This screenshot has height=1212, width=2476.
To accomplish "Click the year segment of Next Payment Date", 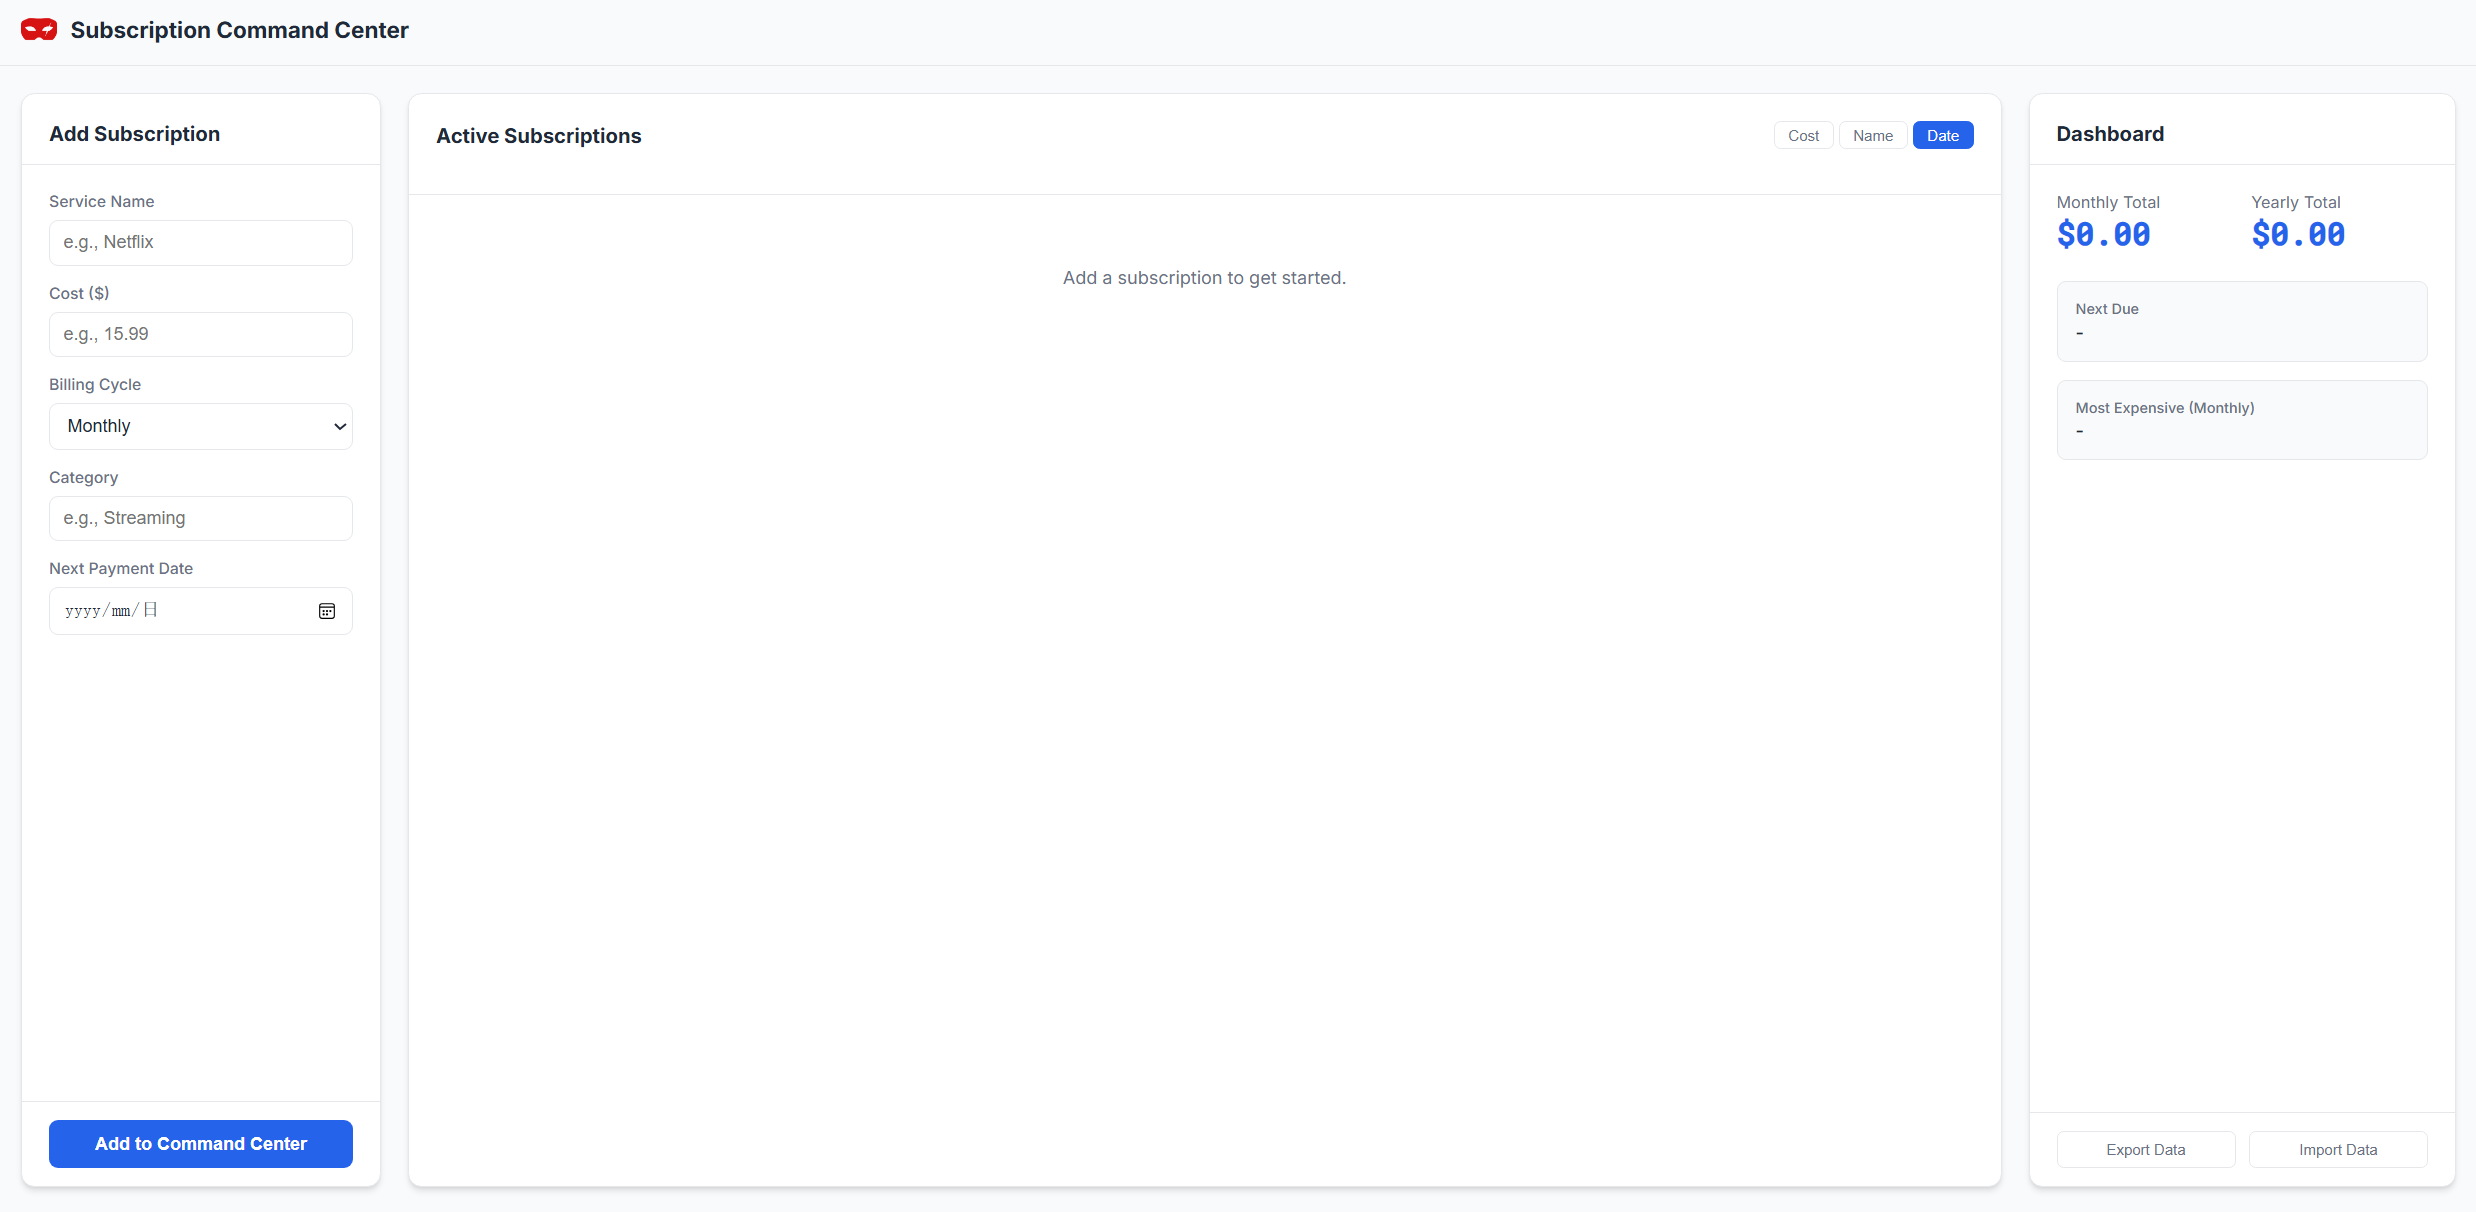I will pyautogui.click(x=78, y=610).
